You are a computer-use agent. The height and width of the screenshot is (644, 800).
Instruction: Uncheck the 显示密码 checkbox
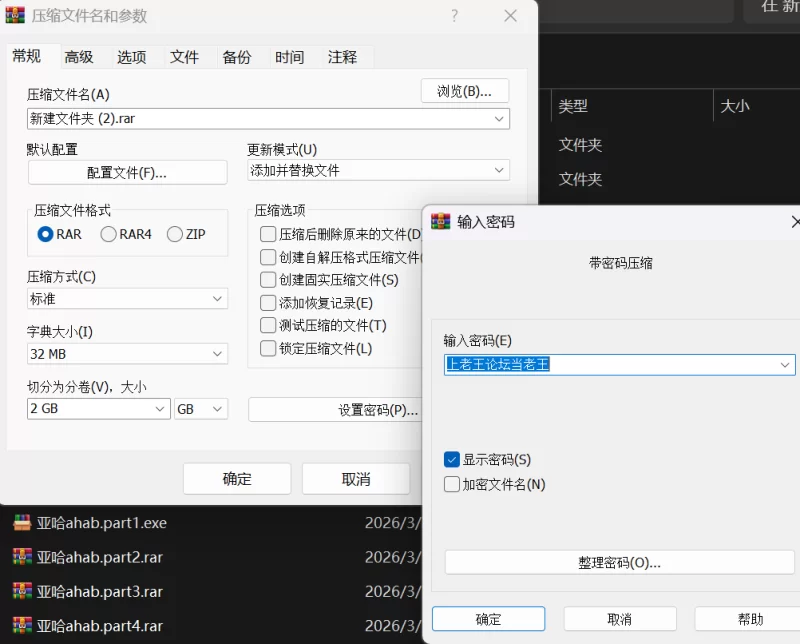452,460
